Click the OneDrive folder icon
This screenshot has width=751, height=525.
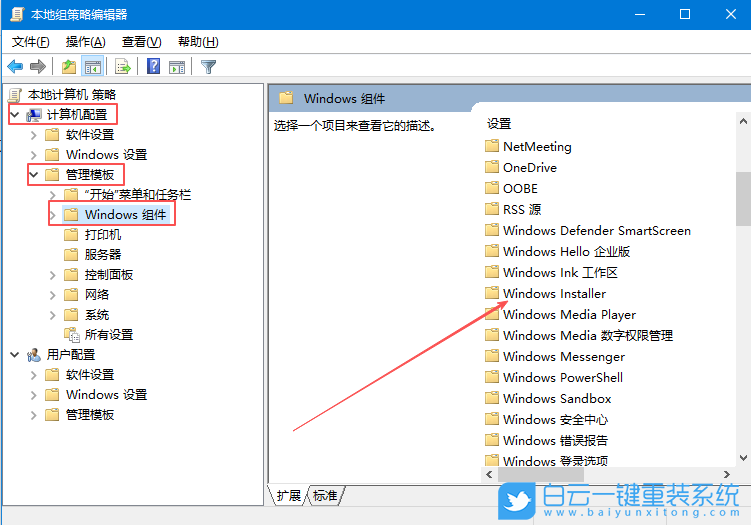pos(492,167)
